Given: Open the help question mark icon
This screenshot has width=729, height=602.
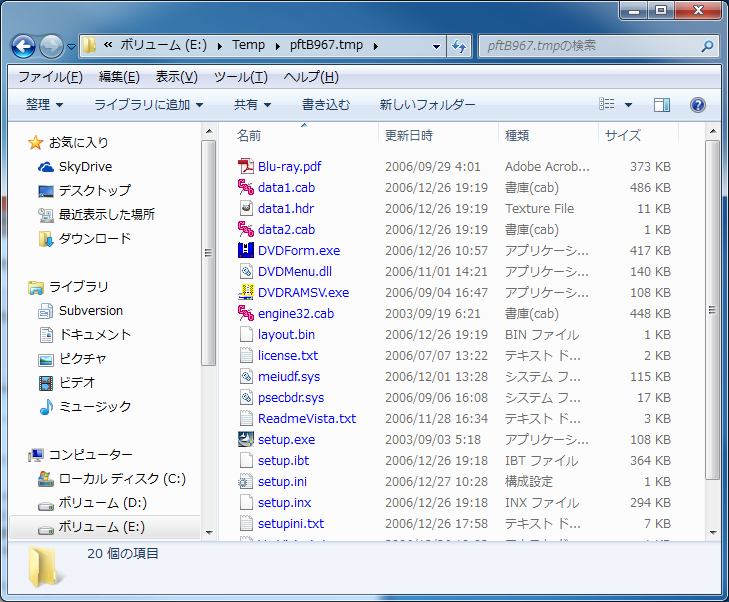Looking at the screenshot, I should [x=698, y=105].
